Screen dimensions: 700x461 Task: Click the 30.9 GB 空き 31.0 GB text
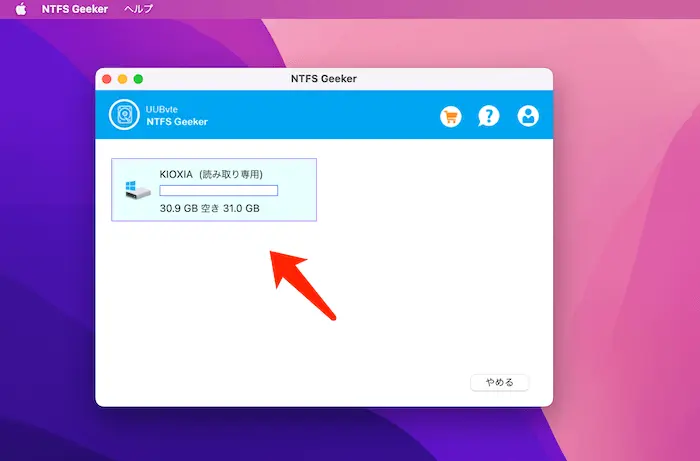click(x=209, y=208)
